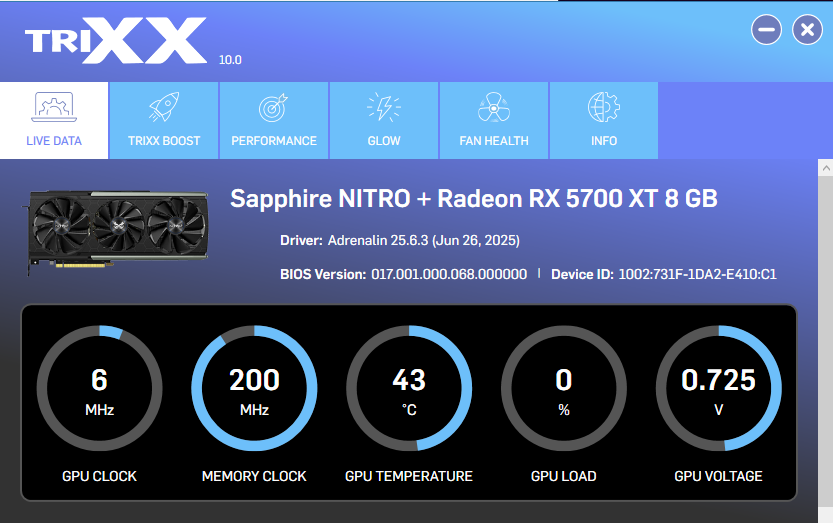Viewport: 833px width, 523px height.
Task: Click the TRIXX logo
Action: [x=116, y=40]
